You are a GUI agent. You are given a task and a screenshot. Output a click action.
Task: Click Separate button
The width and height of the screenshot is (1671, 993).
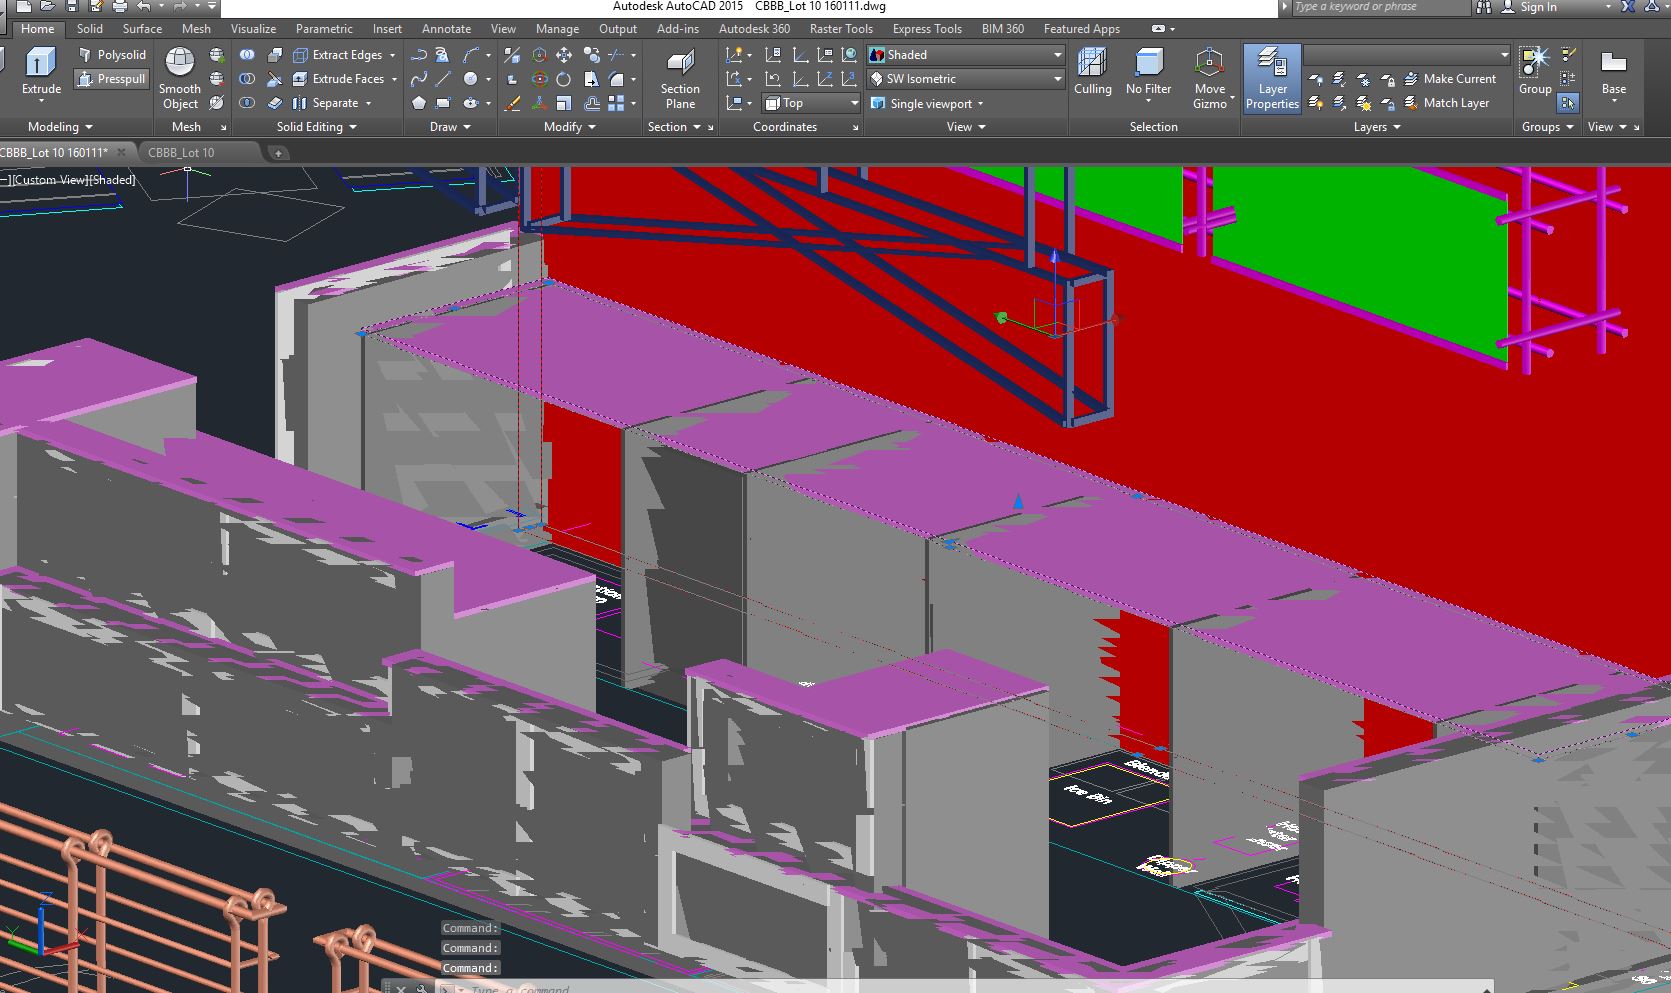(x=326, y=103)
